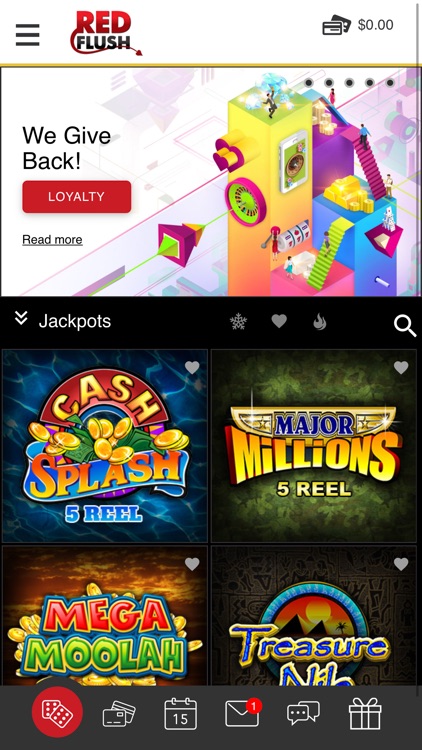The image size is (422, 750).
Task: Open the mail inbox with notification badge
Action: pyautogui.click(x=243, y=713)
